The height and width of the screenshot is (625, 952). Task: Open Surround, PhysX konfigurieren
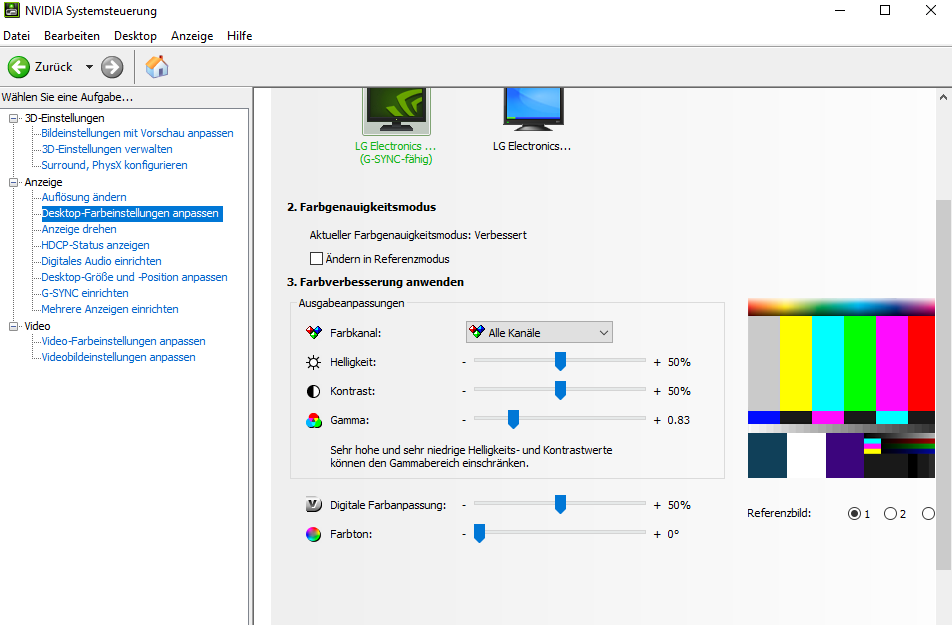(114, 165)
